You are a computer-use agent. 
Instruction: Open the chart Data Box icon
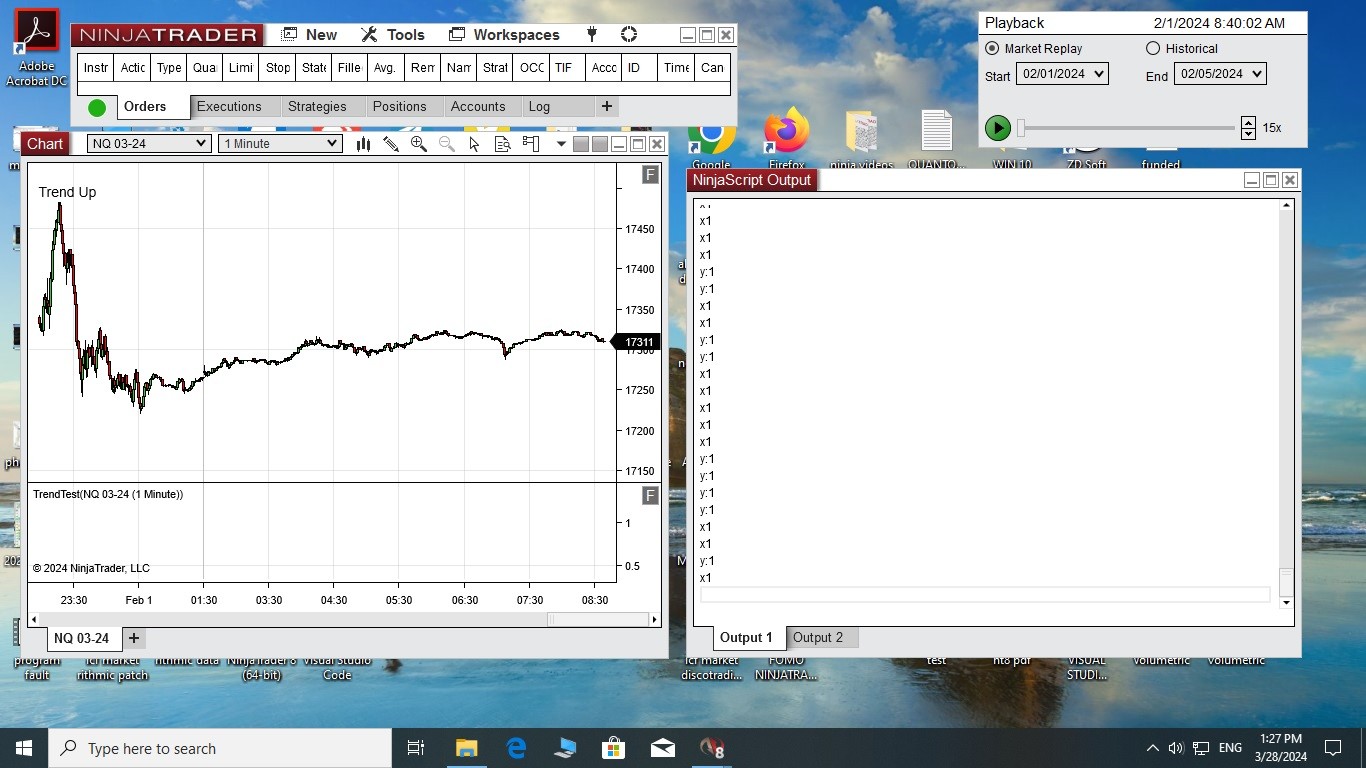point(502,144)
